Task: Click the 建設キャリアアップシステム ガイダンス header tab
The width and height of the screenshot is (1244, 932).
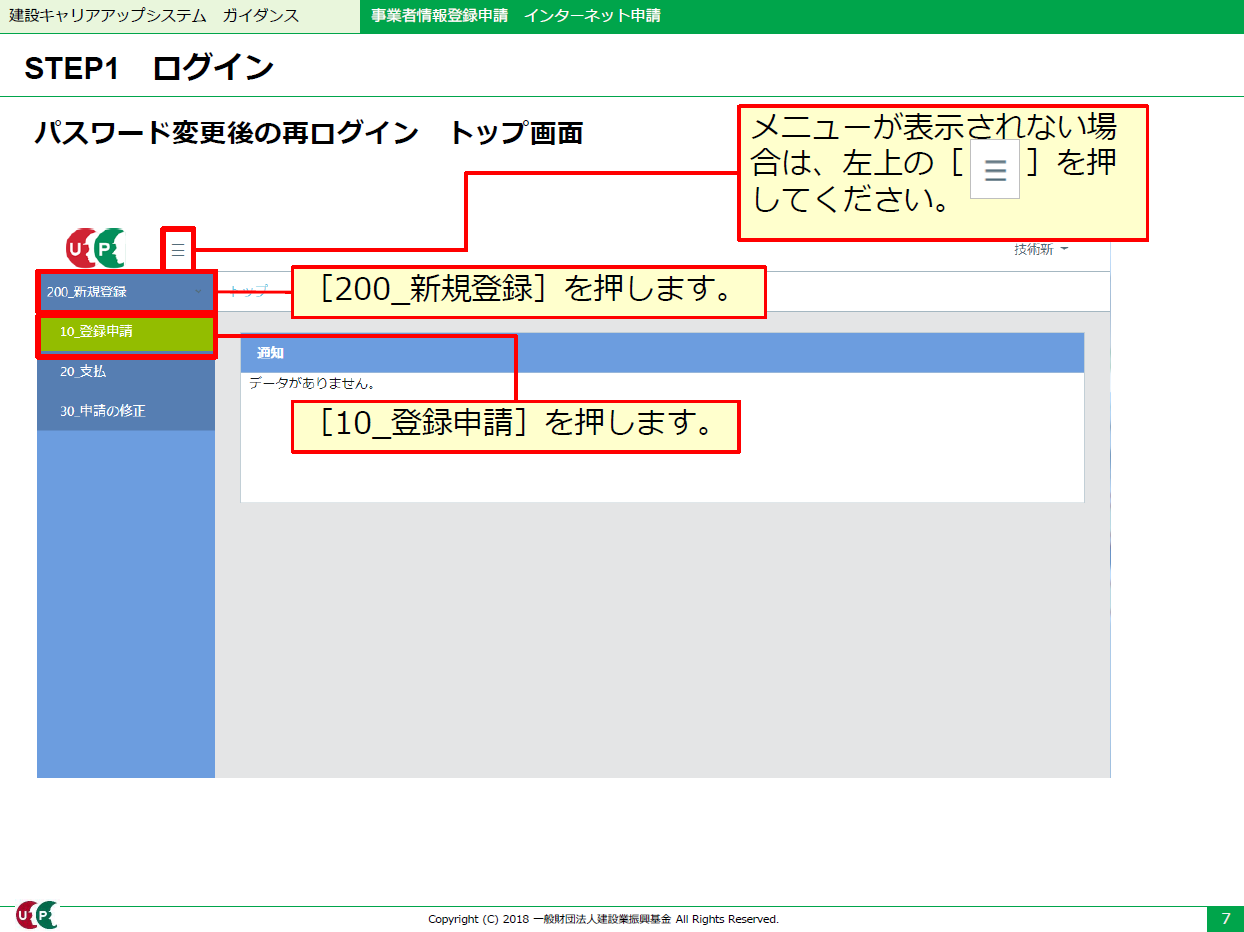Action: click(180, 16)
